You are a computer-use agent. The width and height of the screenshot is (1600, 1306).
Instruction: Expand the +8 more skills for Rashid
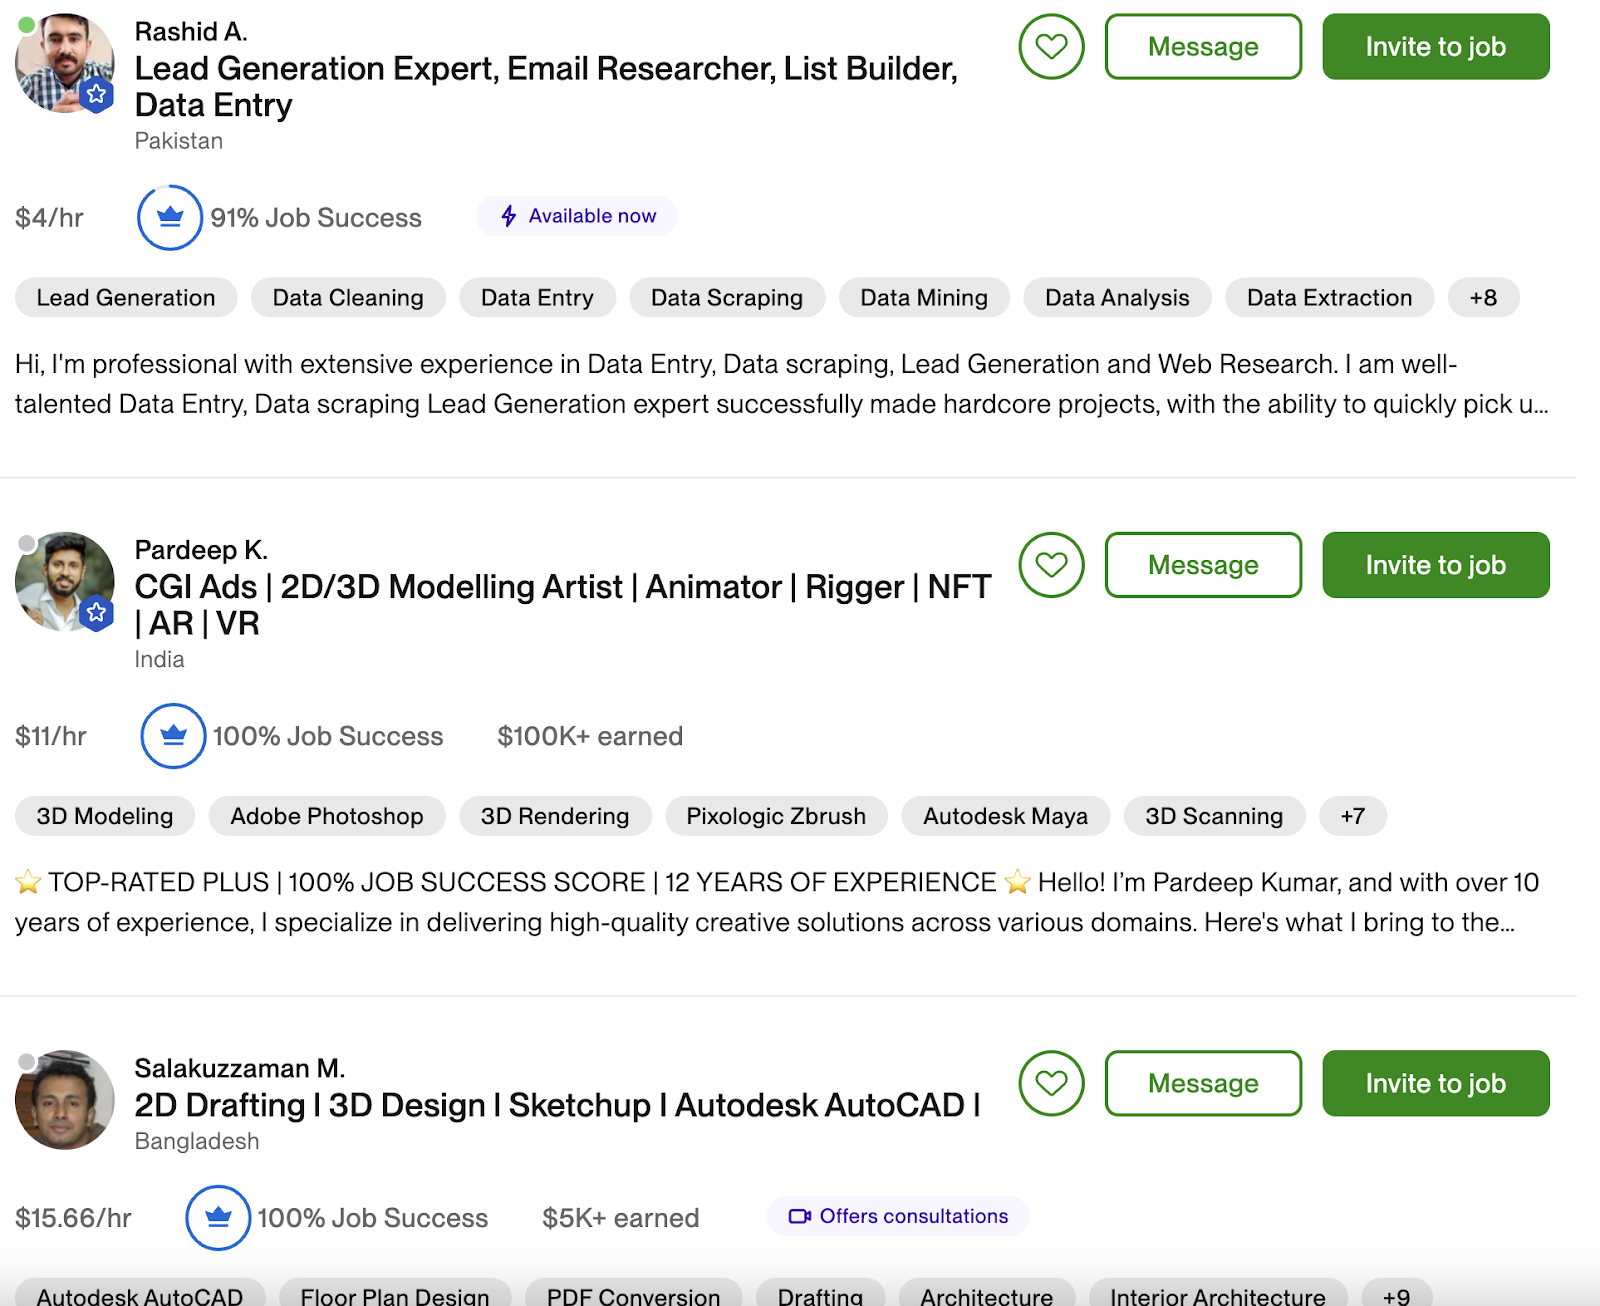coord(1483,298)
